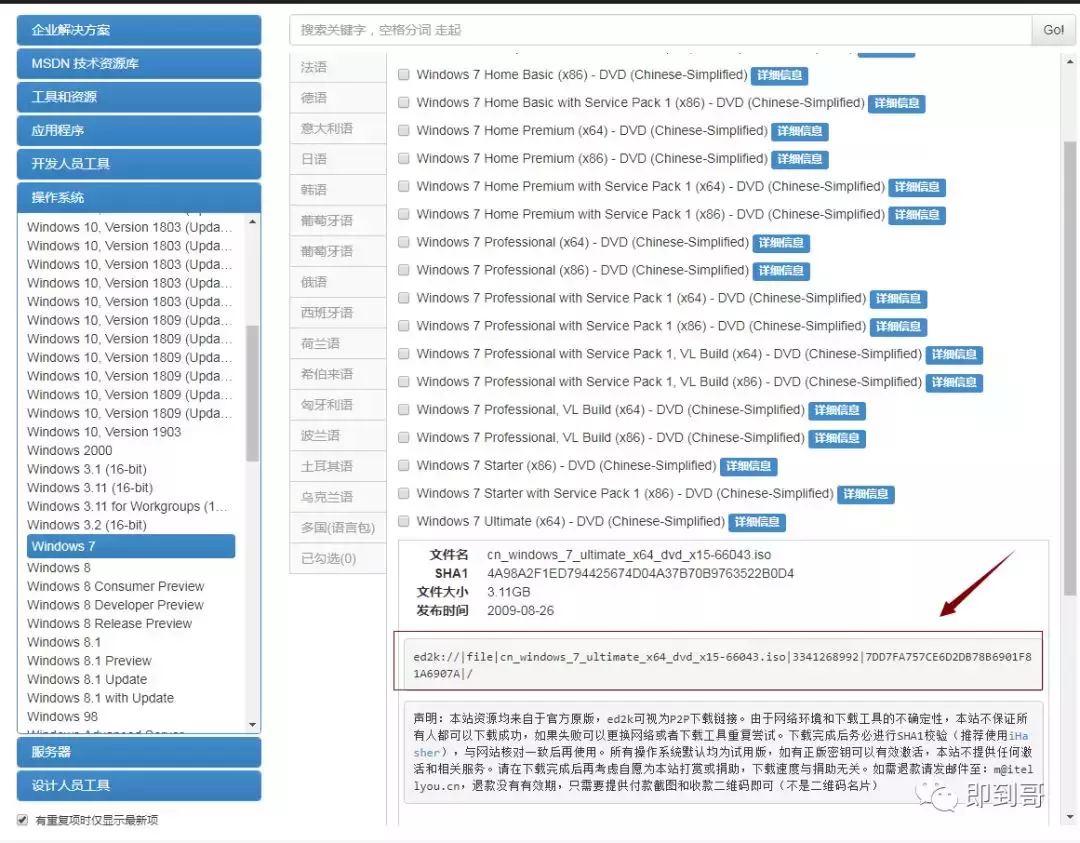
Task: Select Windows 8 Release Preview entry
Action: pos(110,623)
